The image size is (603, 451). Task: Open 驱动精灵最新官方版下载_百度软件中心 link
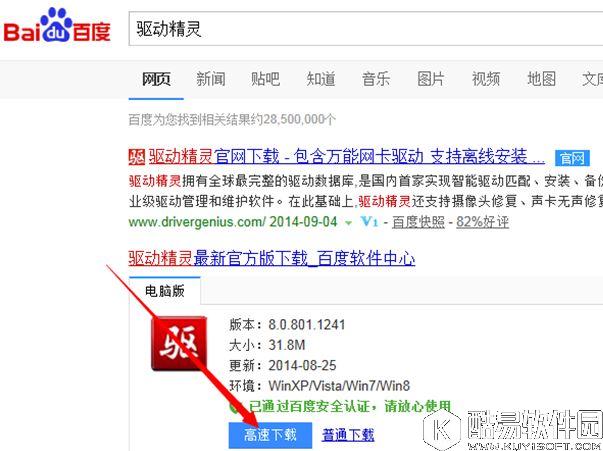click(x=272, y=258)
